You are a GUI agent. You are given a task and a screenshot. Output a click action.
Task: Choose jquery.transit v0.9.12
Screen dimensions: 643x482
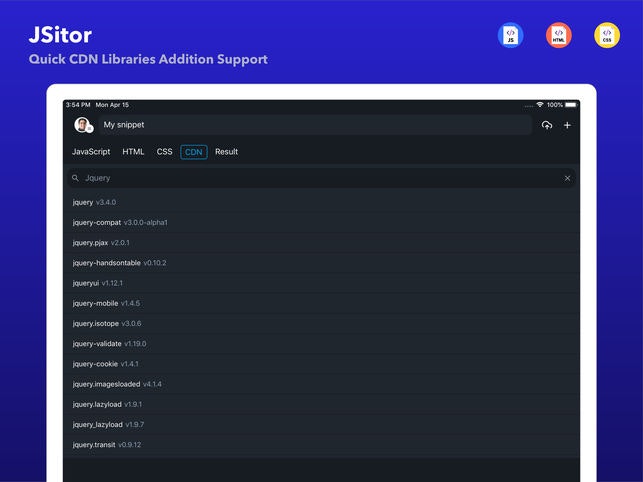click(321, 445)
